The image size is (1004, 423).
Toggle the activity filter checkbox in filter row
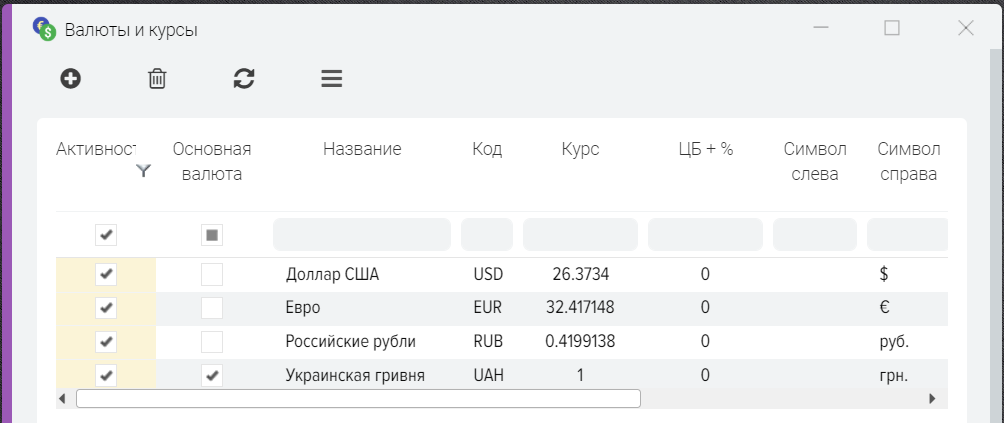click(106, 235)
